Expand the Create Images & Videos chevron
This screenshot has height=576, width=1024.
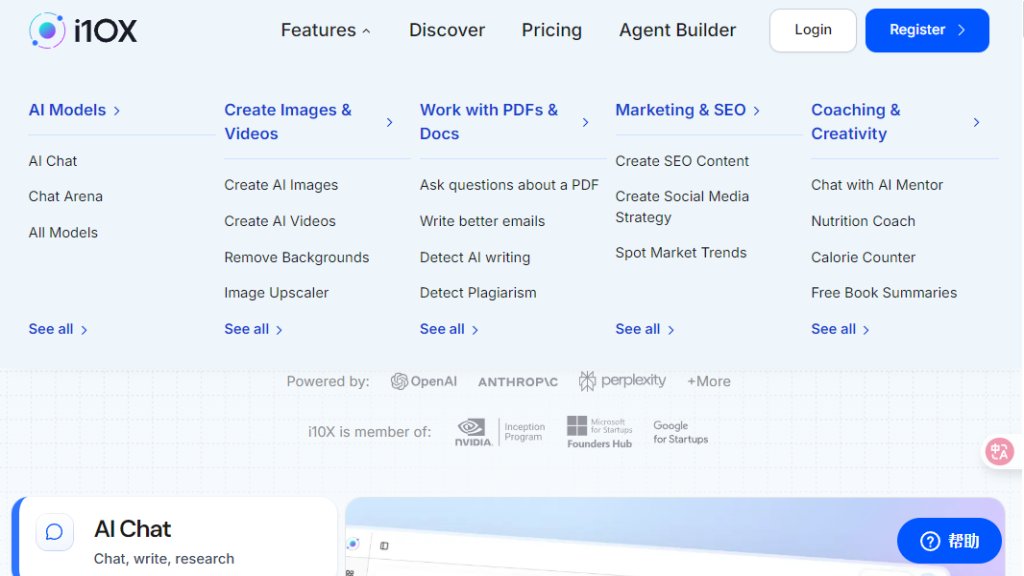(x=389, y=122)
